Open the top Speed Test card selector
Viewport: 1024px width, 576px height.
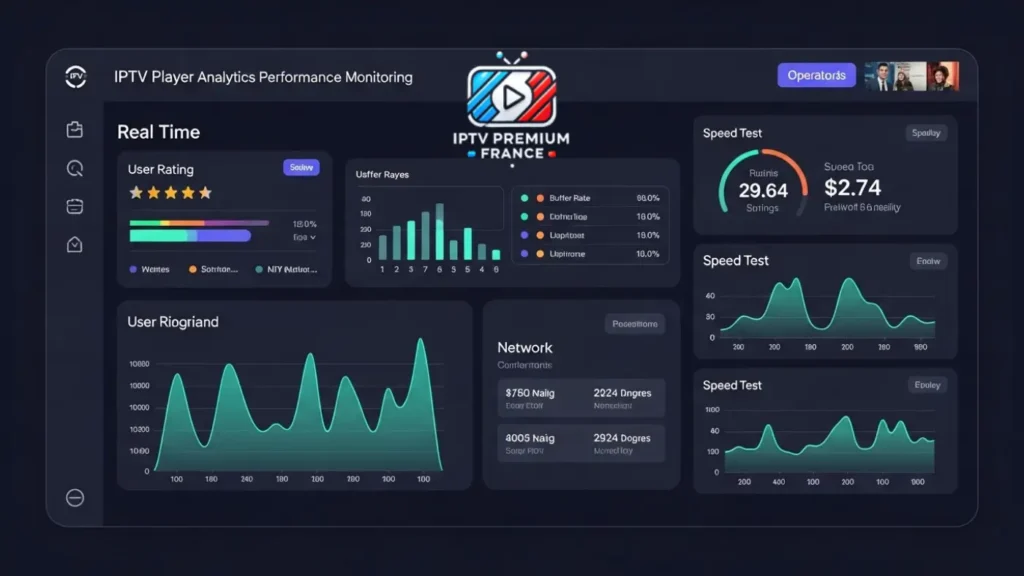pos(925,133)
